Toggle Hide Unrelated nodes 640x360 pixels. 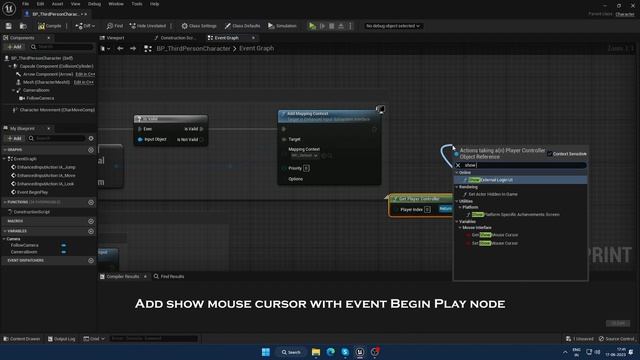click(x=148, y=26)
